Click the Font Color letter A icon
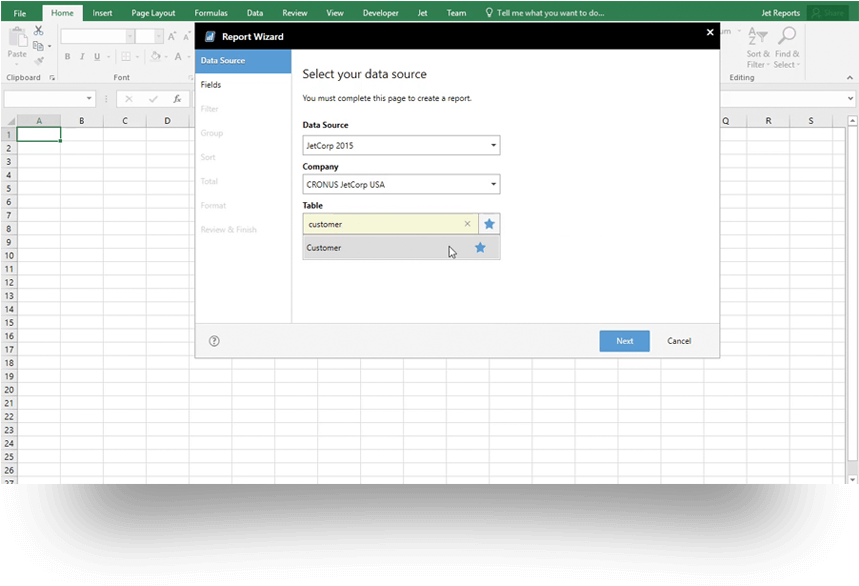The image size is (859, 586). click(177, 56)
